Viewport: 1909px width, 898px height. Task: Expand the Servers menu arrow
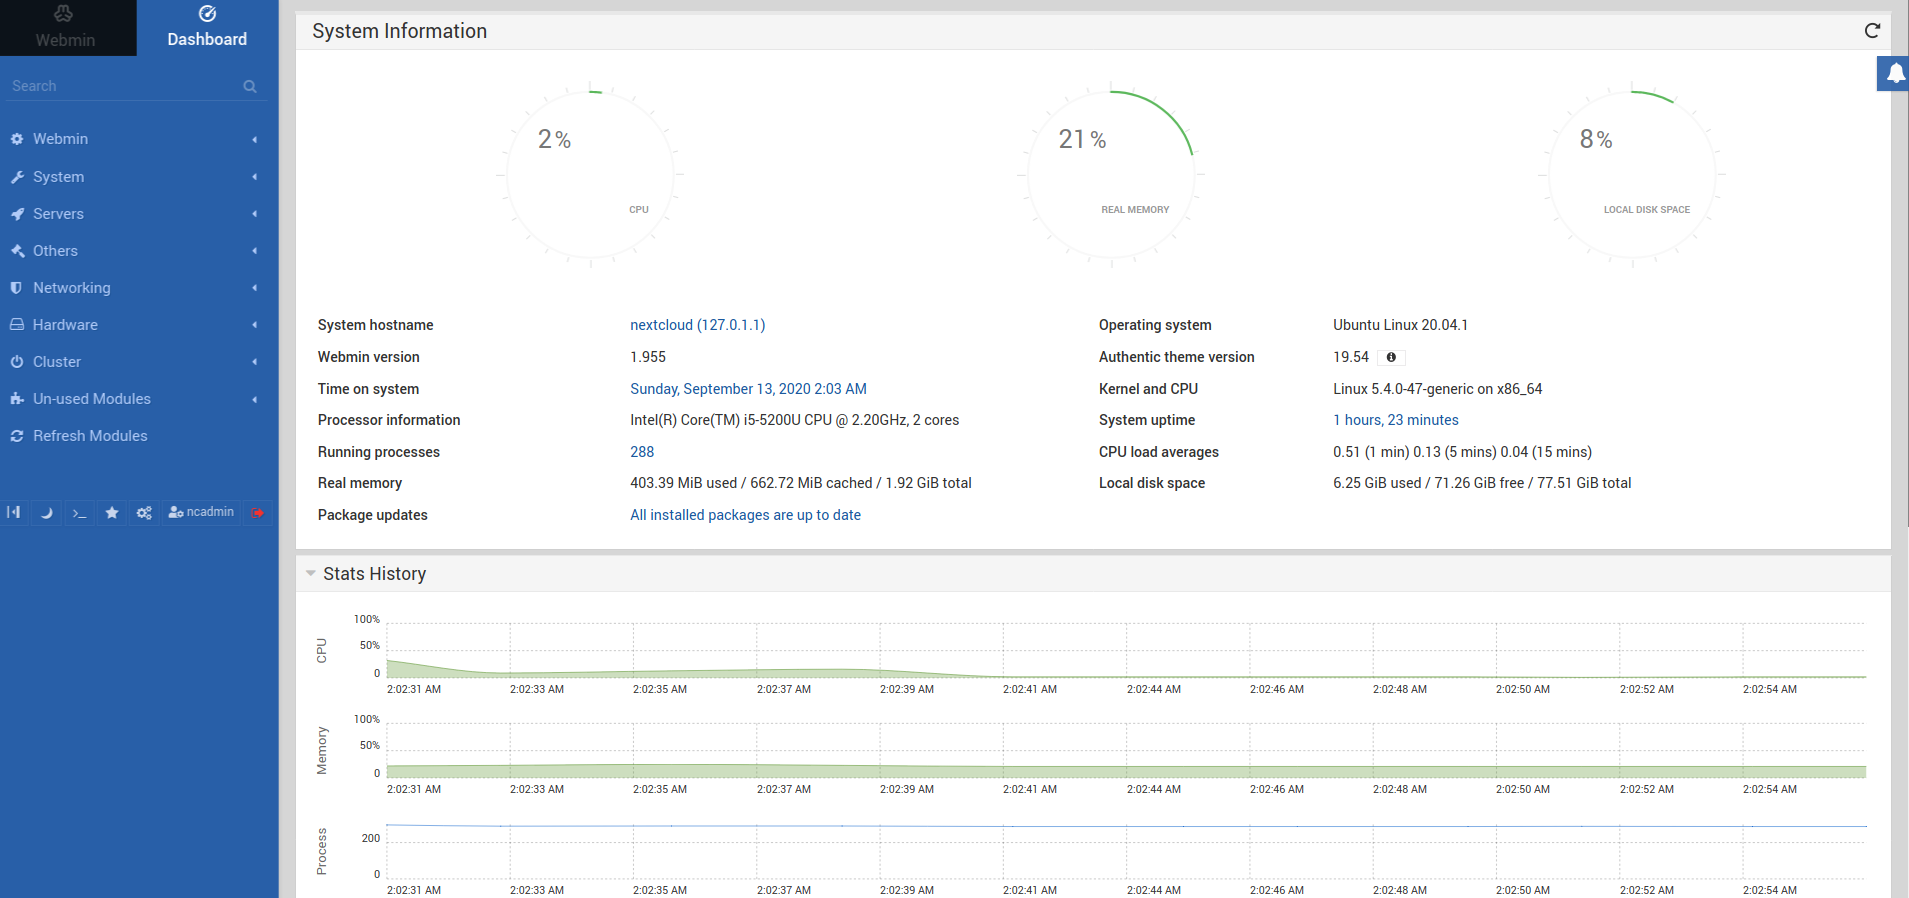tap(255, 214)
